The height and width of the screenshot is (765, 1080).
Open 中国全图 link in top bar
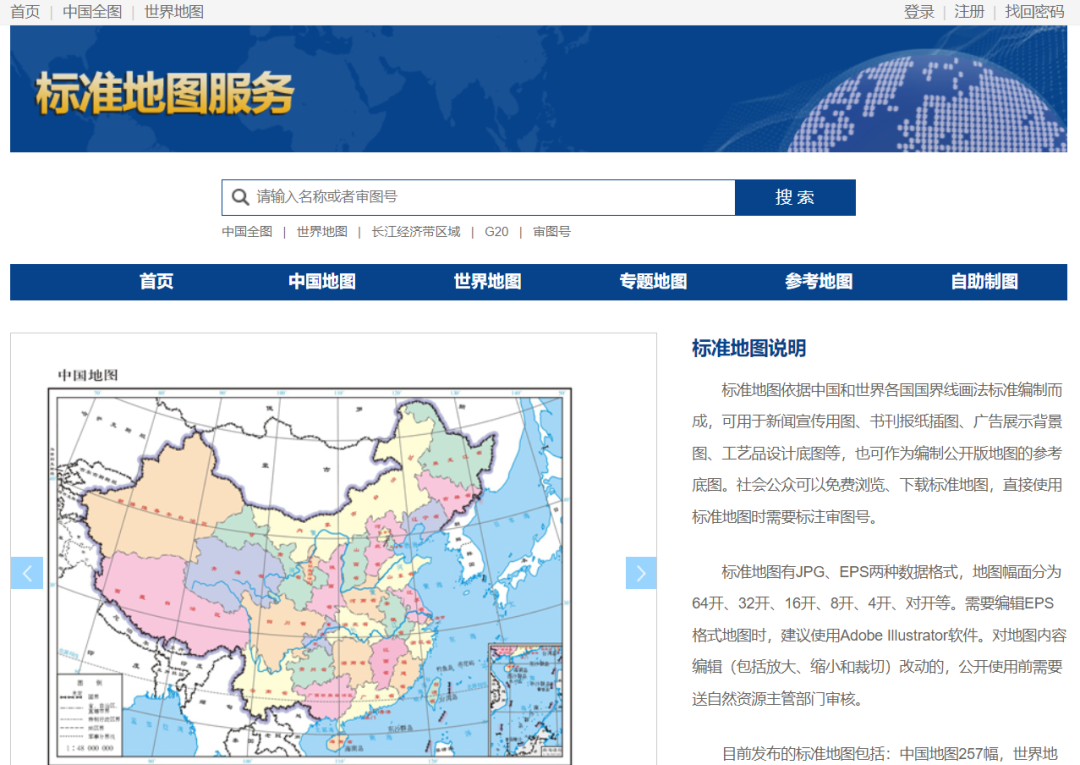92,12
